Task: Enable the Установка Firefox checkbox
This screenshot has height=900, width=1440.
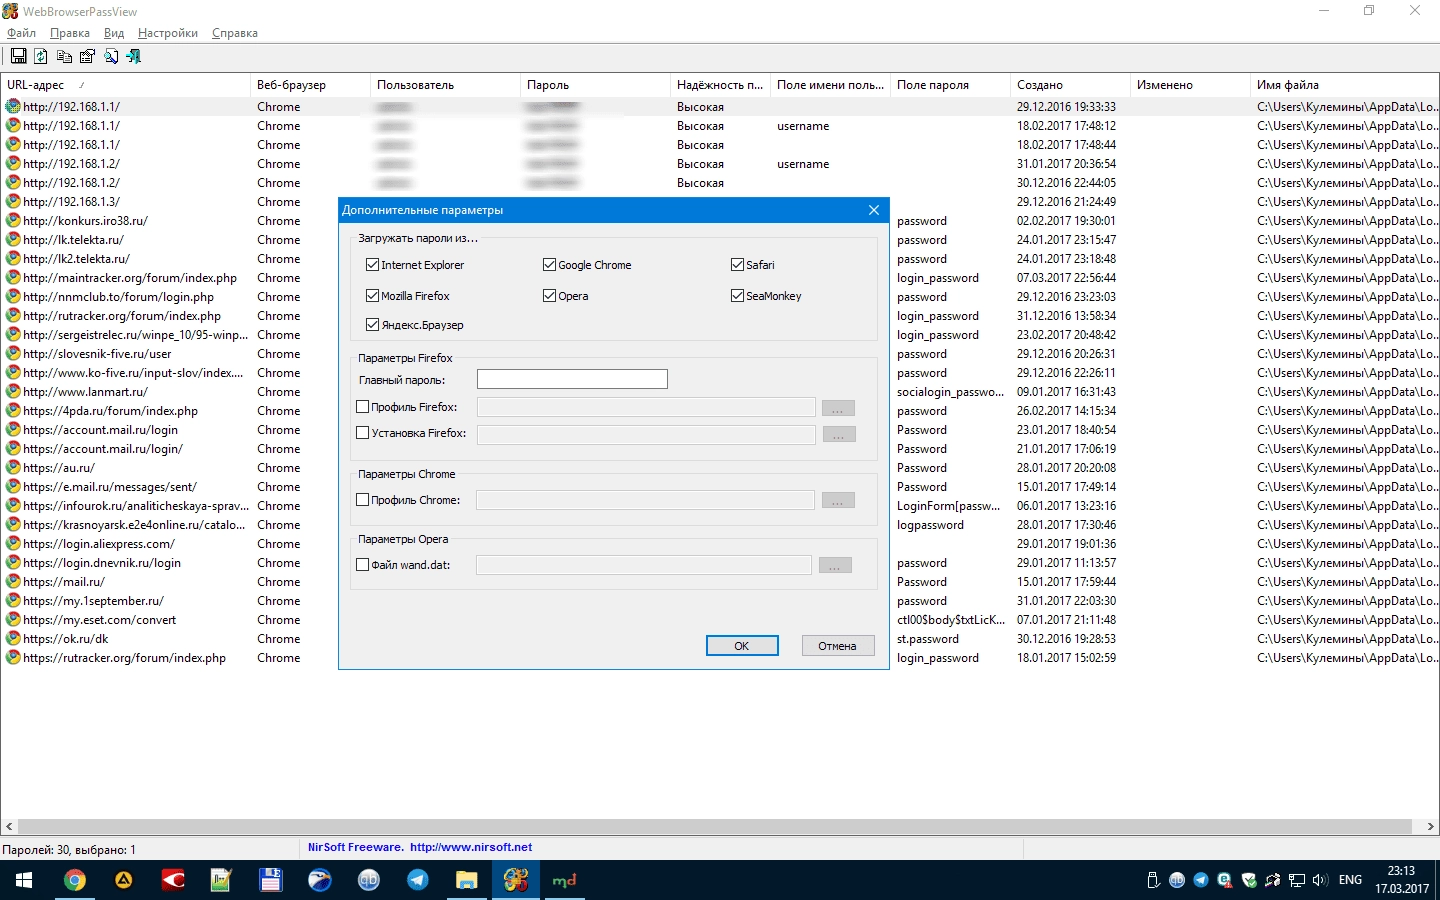Action: (x=363, y=433)
